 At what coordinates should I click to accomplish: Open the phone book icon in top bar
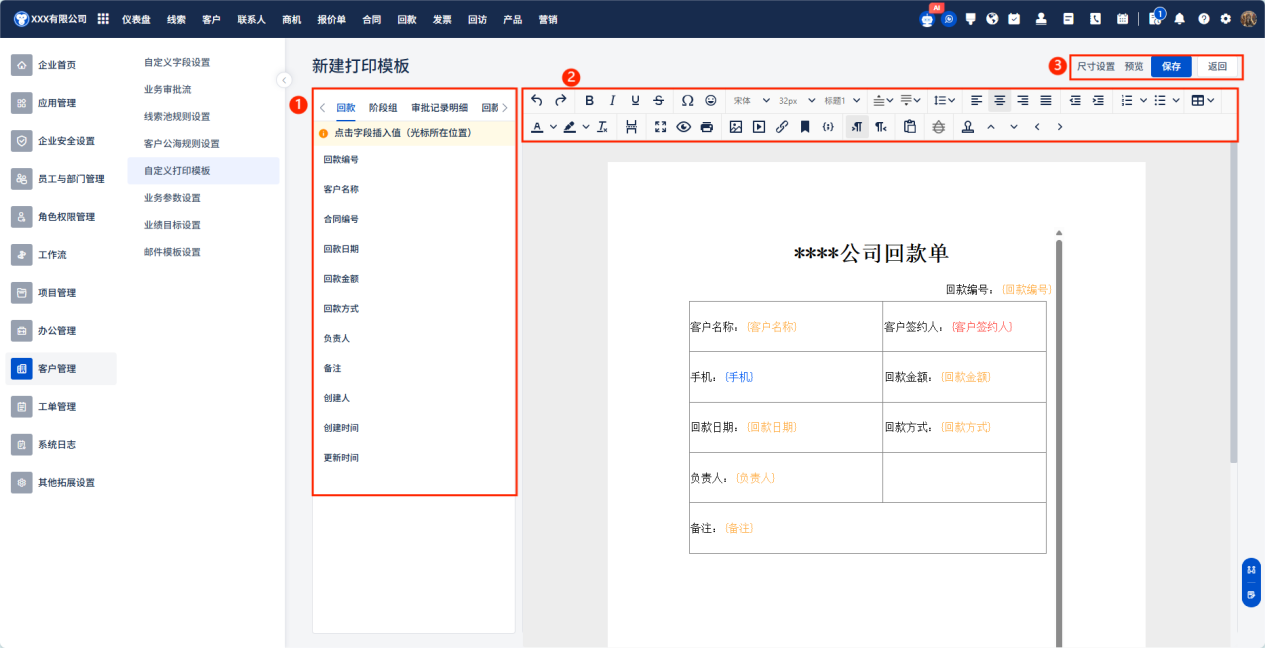1095,19
